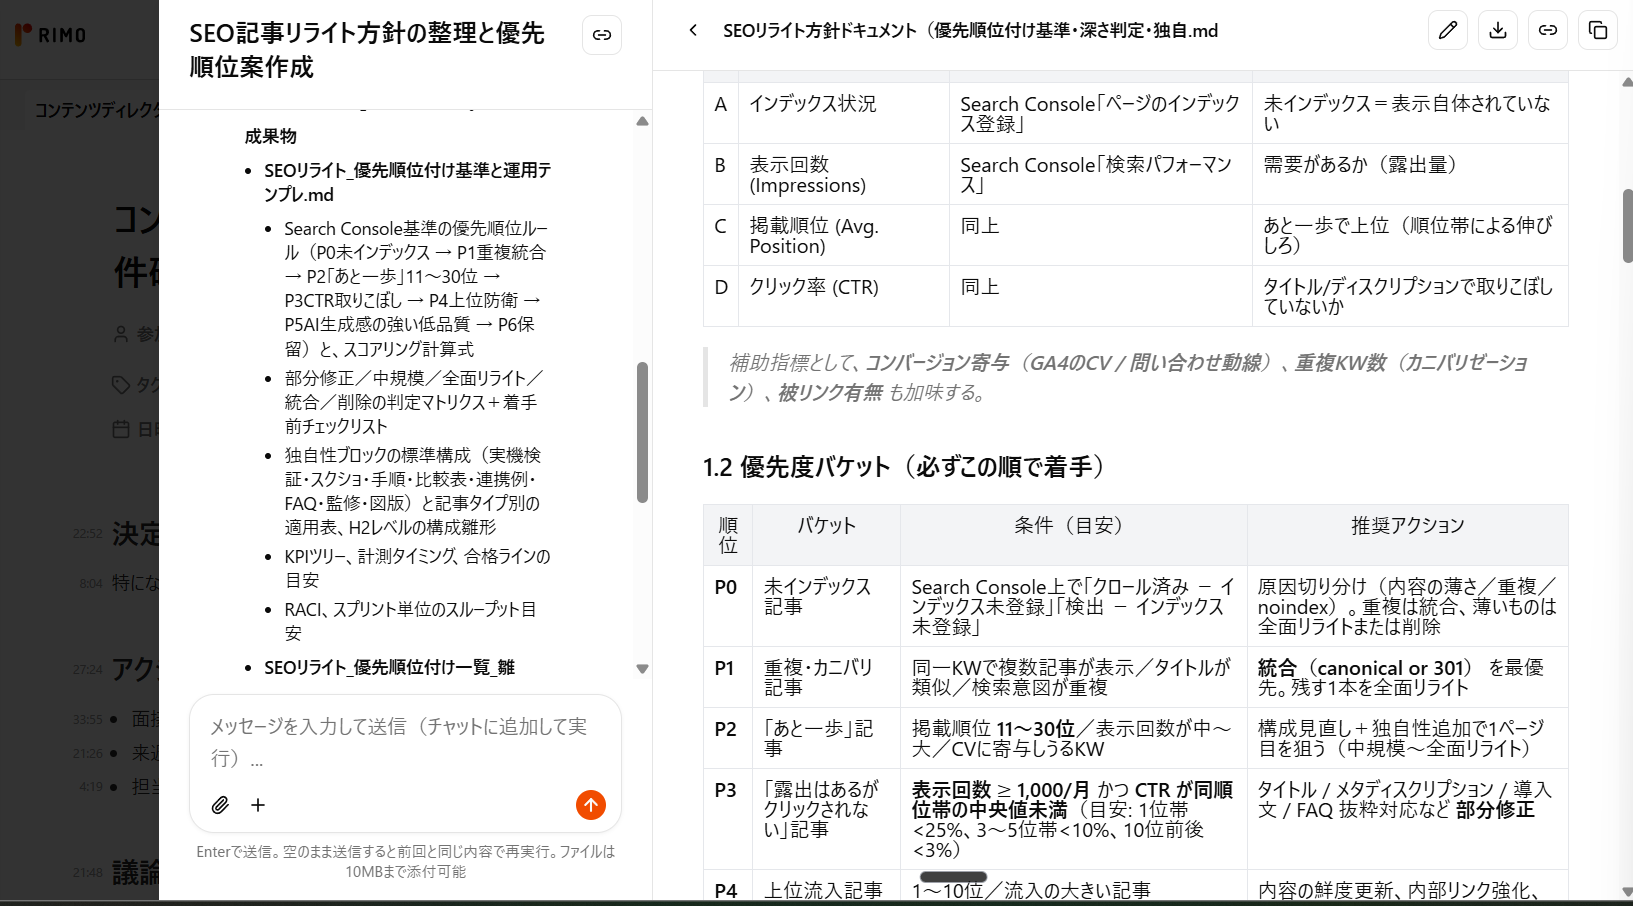Click the chat panel scroll-up arrow
The height and width of the screenshot is (906, 1633).
point(642,121)
